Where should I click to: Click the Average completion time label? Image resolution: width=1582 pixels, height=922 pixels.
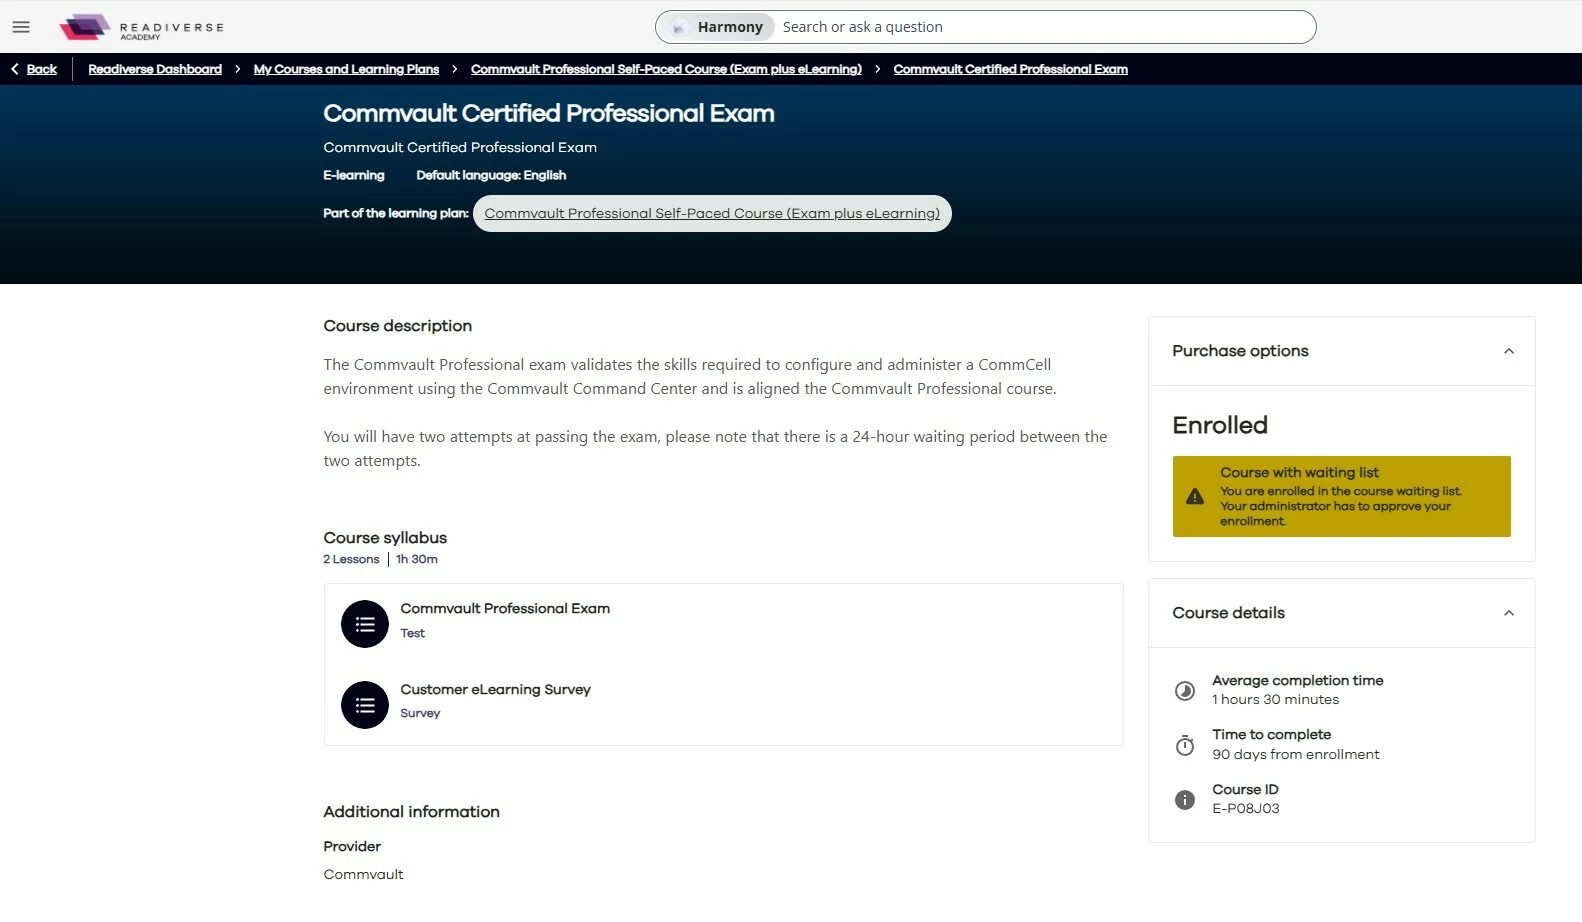pyautogui.click(x=1298, y=680)
